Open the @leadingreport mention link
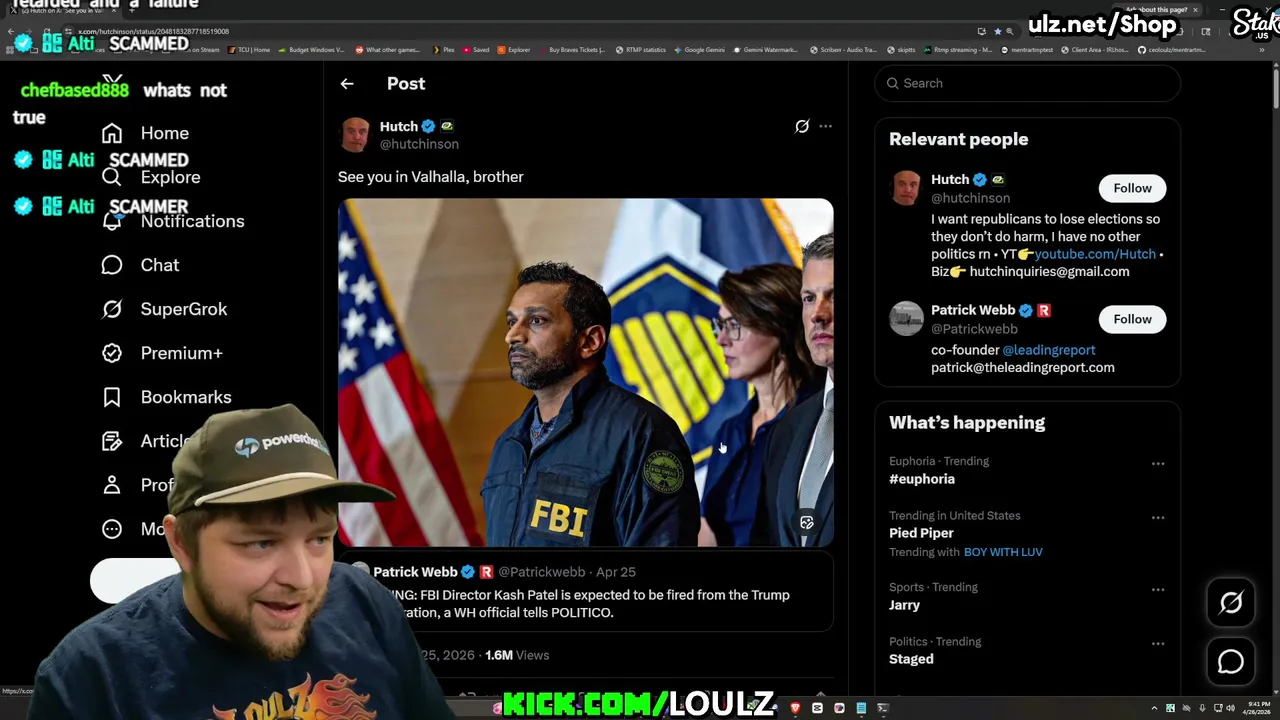1280x720 pixels. tap(1049, 350)
